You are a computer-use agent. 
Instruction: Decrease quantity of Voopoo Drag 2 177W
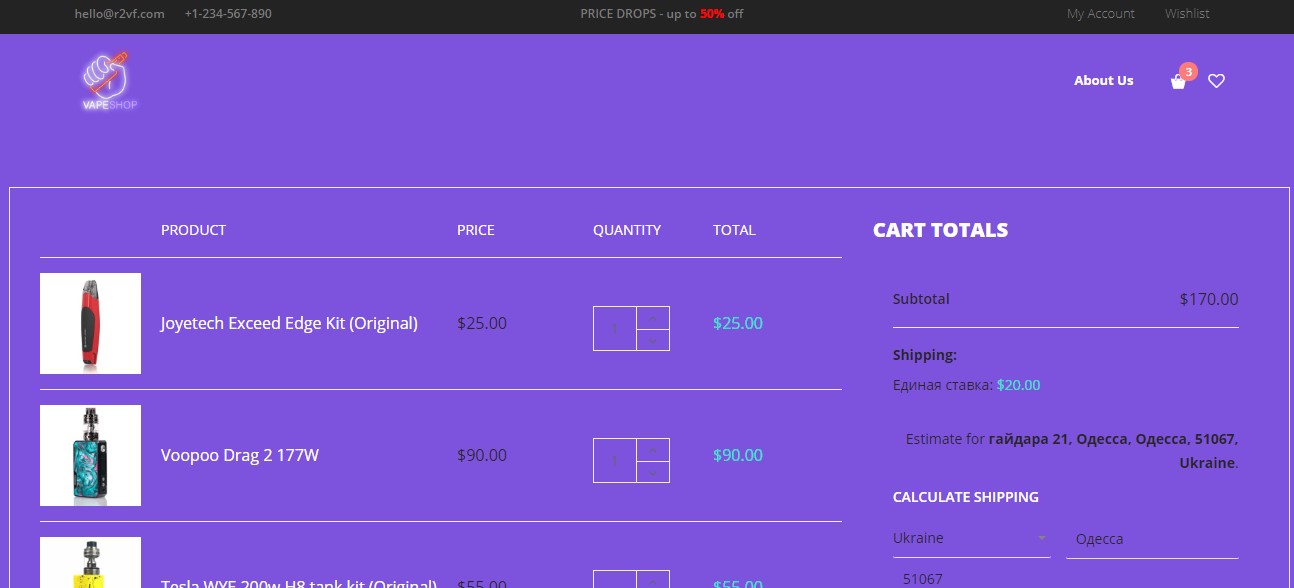(653, 472)
